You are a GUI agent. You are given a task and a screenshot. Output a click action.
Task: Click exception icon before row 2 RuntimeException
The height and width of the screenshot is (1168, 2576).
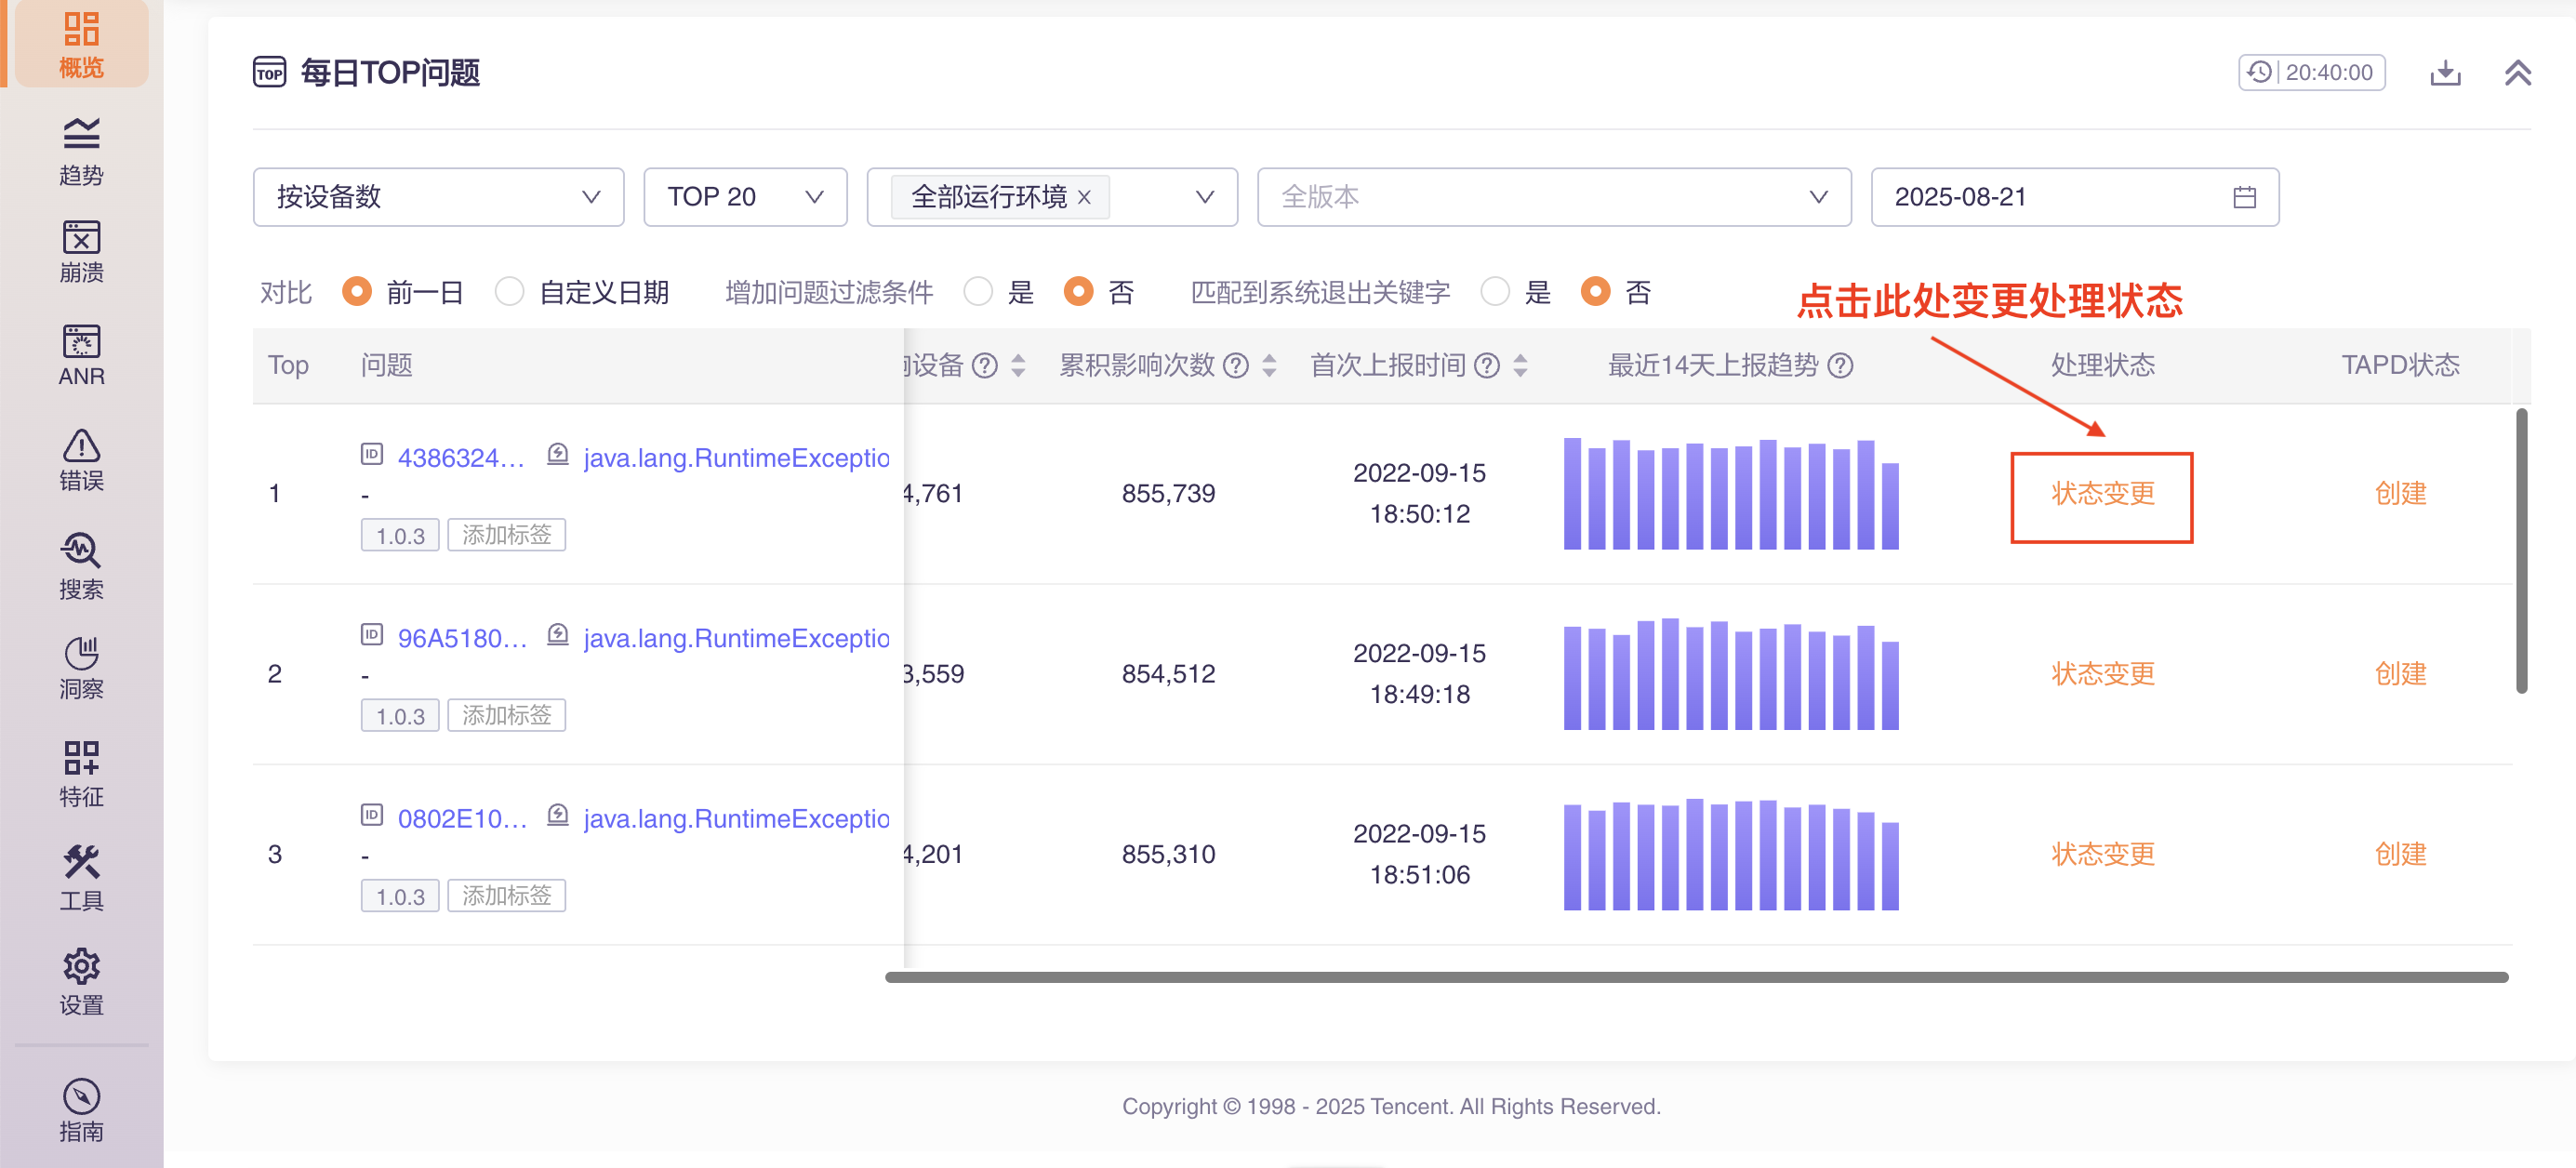pyautogui.click(x=558, y=635)
